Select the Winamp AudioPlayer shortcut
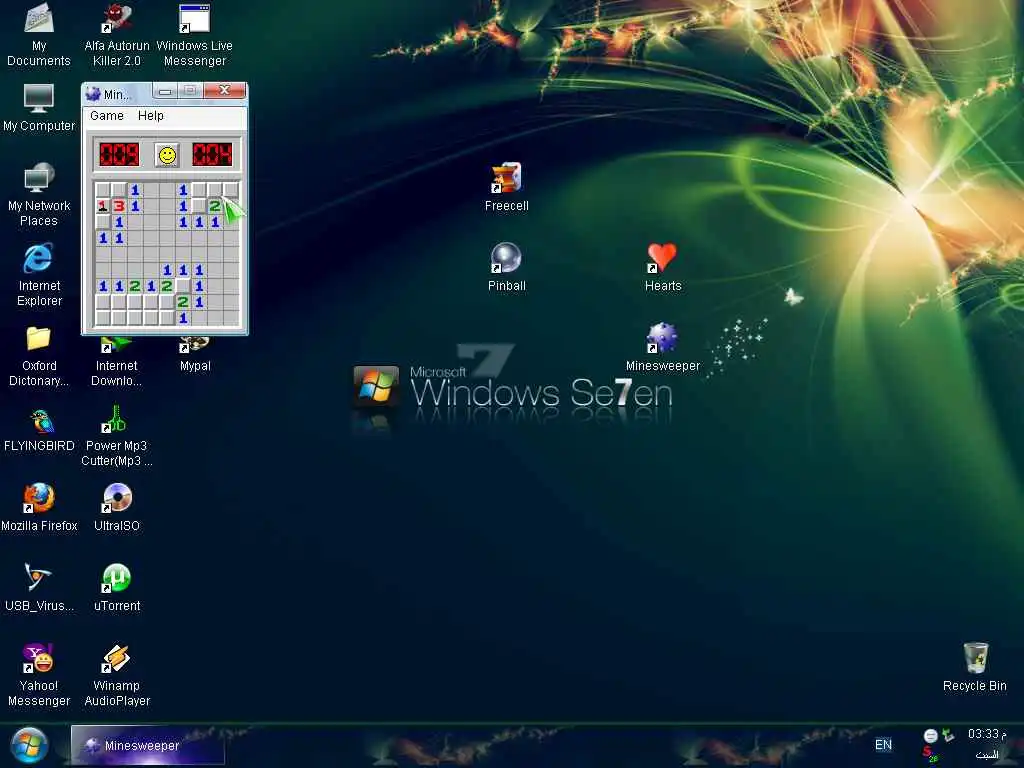Image resolution: width=1024 pixels, height=768 pixels. point(117,675)
